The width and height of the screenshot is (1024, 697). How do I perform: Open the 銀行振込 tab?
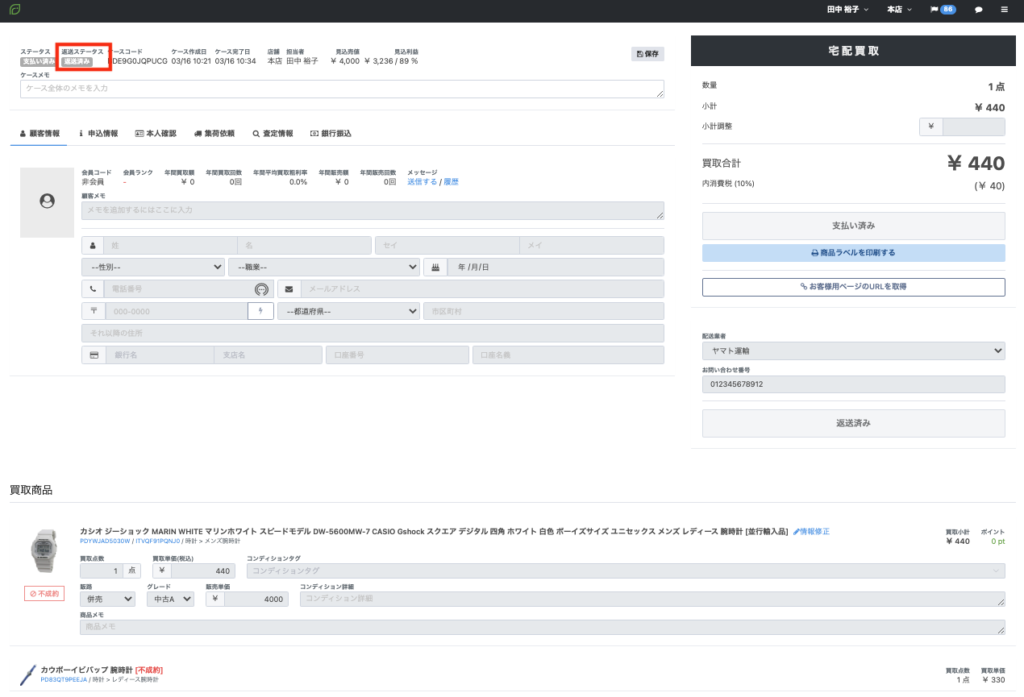330,133
